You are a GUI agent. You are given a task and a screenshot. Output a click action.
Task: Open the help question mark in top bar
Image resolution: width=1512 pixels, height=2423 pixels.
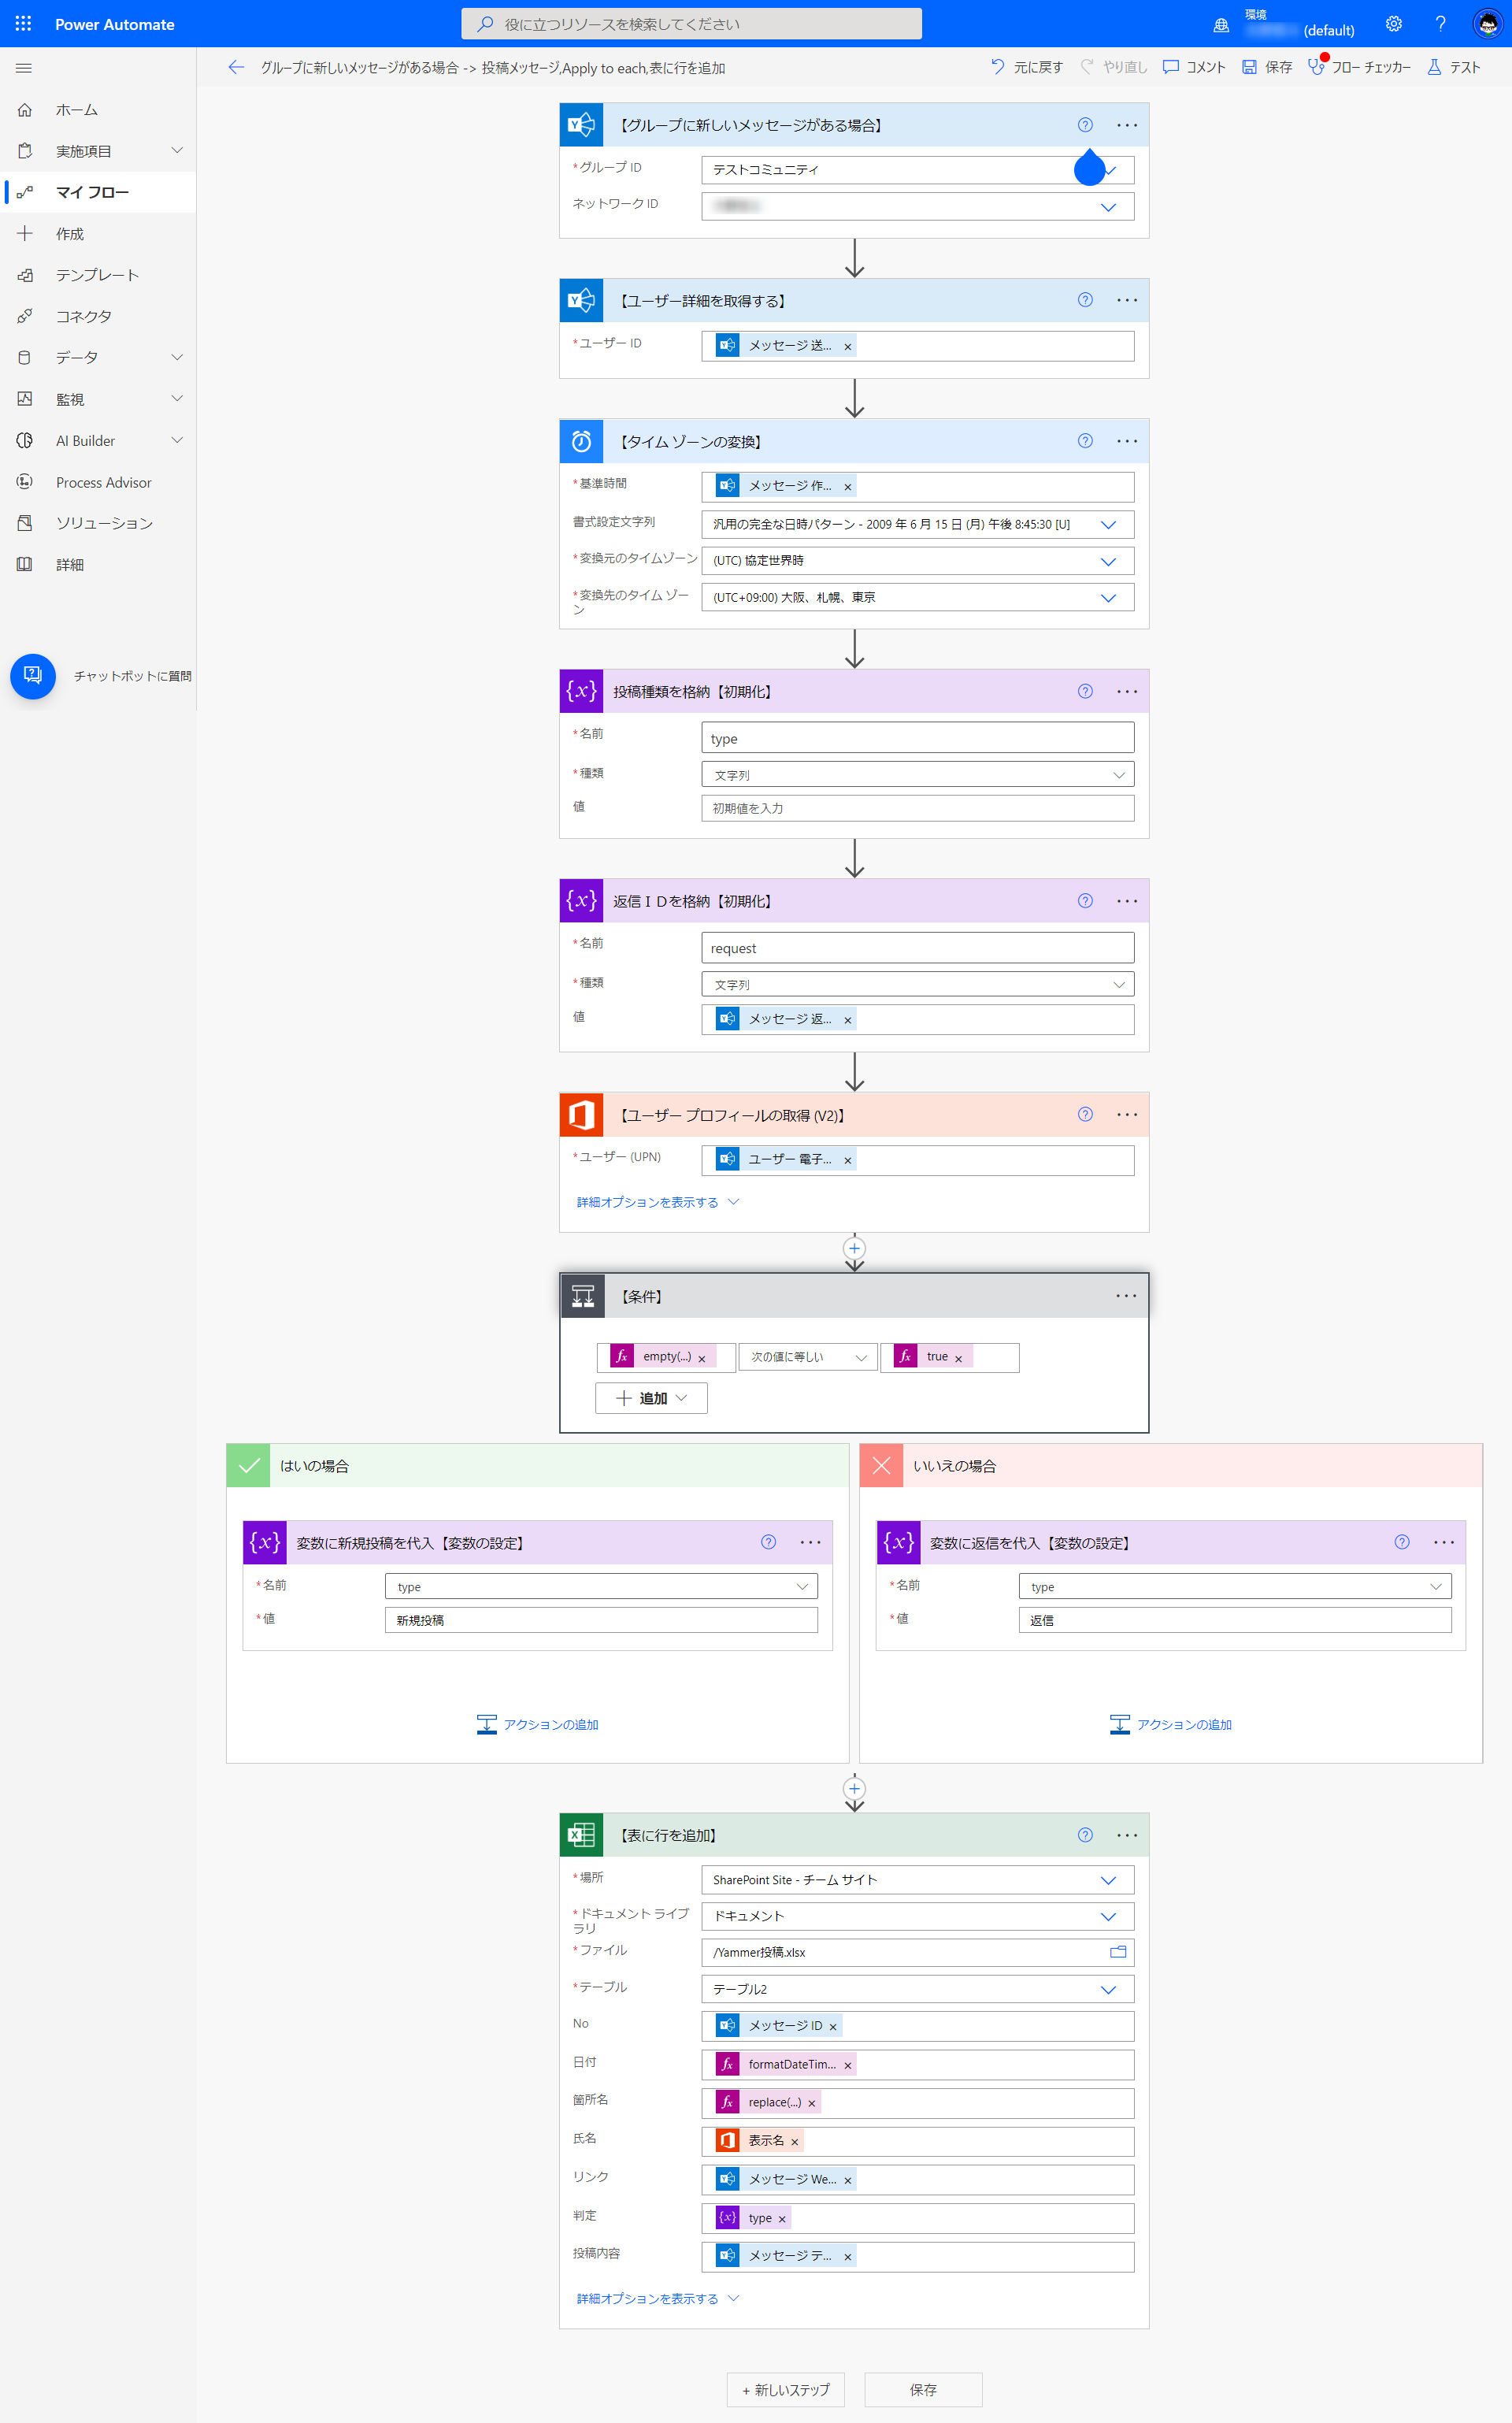[x=1440, y=24]
